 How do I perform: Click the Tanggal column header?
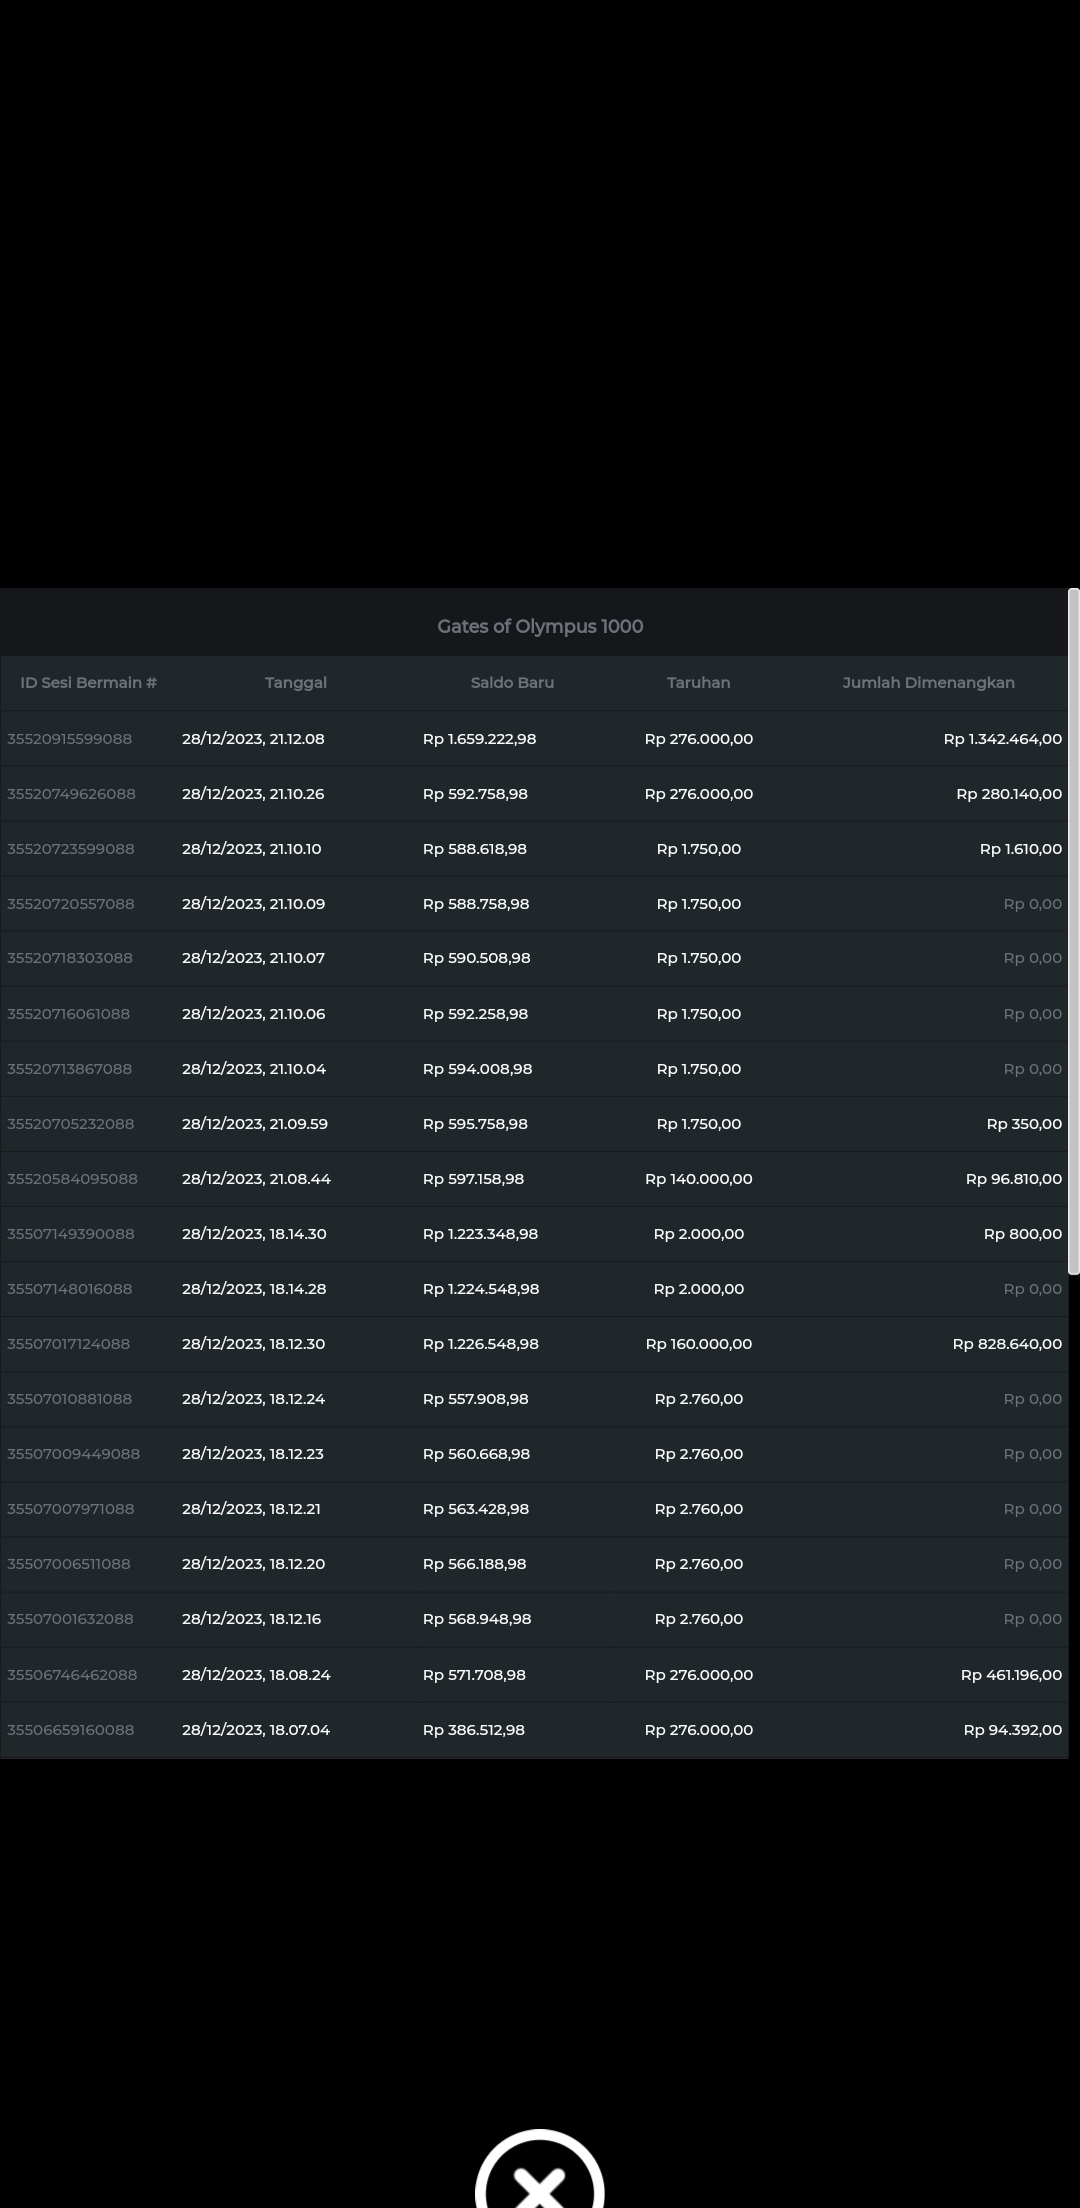[x=296, y=683]
